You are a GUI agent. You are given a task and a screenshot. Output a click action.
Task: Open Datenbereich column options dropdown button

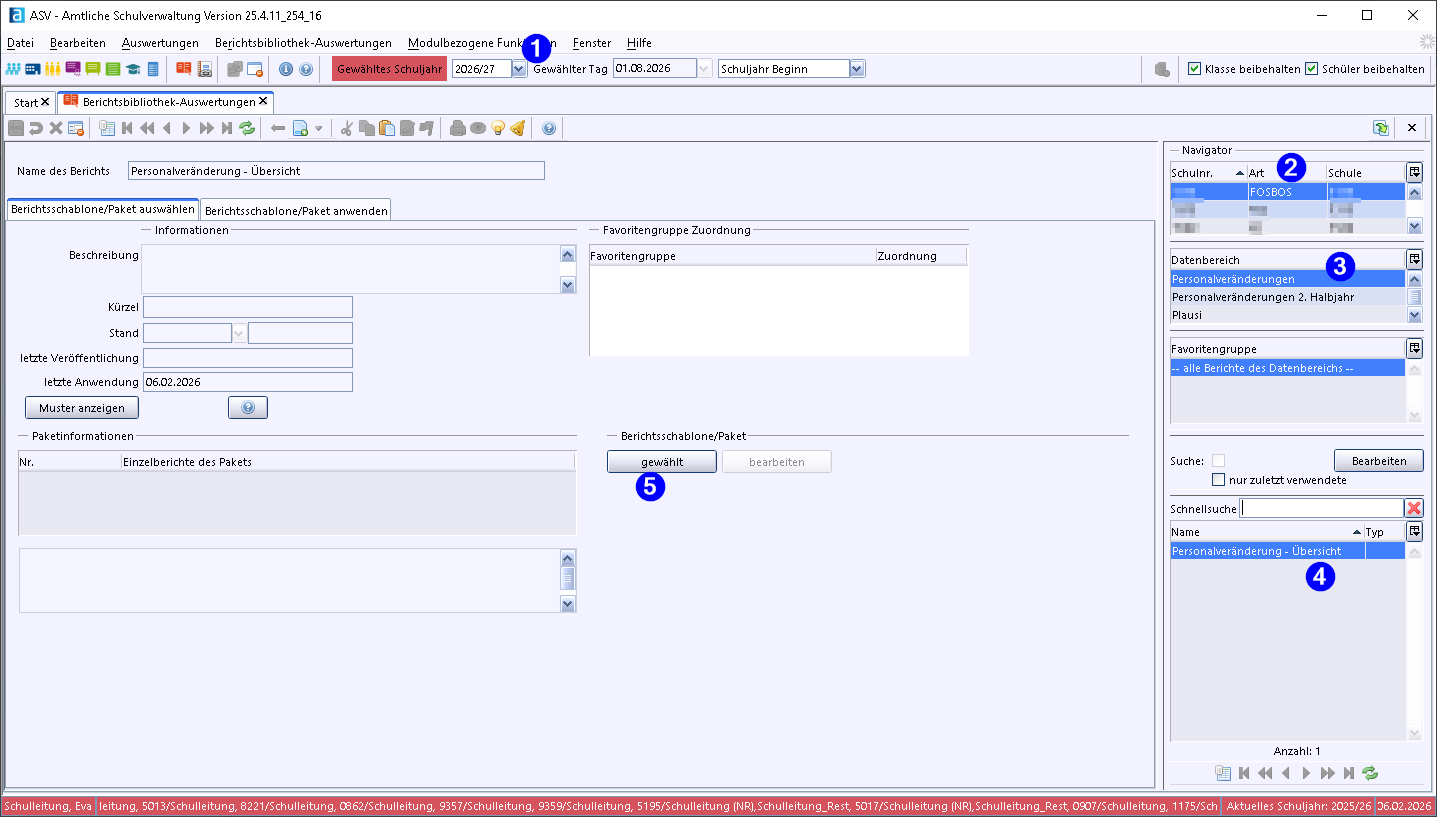click(x=1414, y=259)
